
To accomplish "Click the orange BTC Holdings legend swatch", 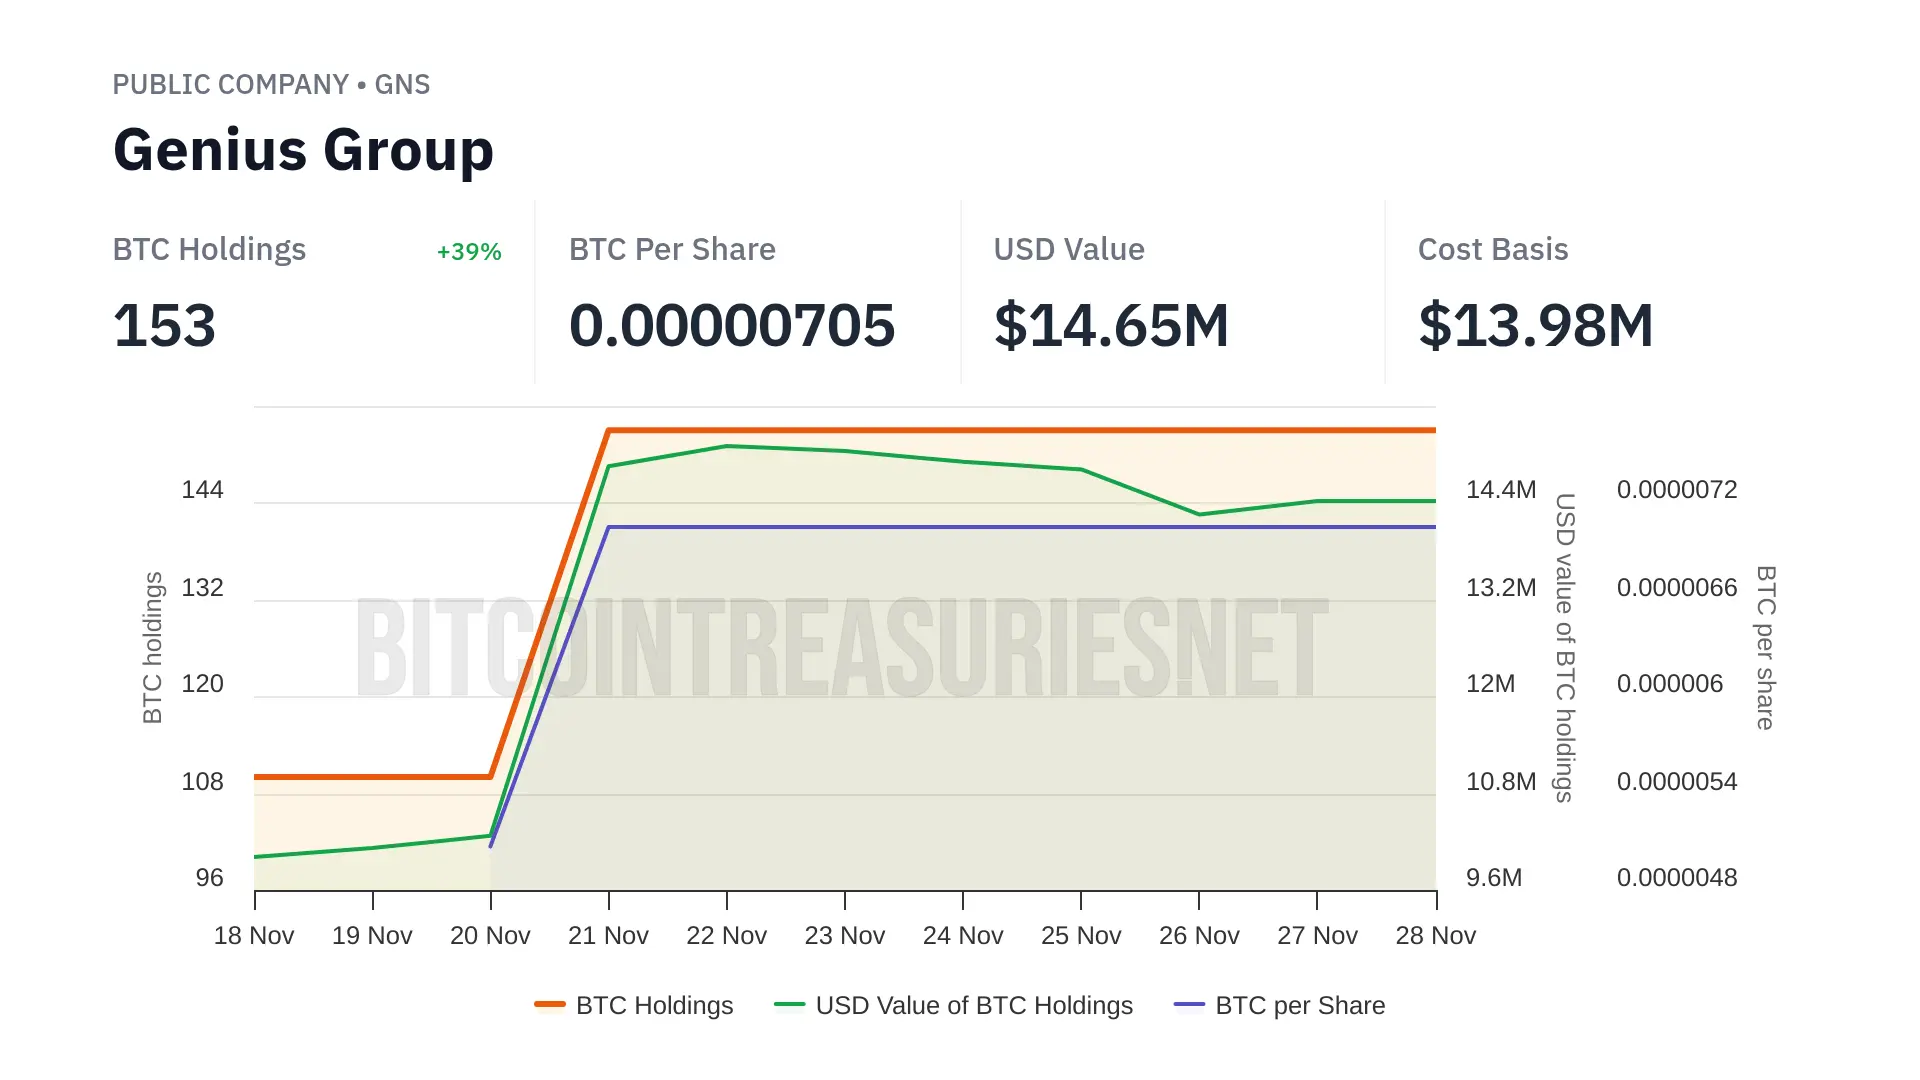I will pyautogui.click(x=550, y=1004).
